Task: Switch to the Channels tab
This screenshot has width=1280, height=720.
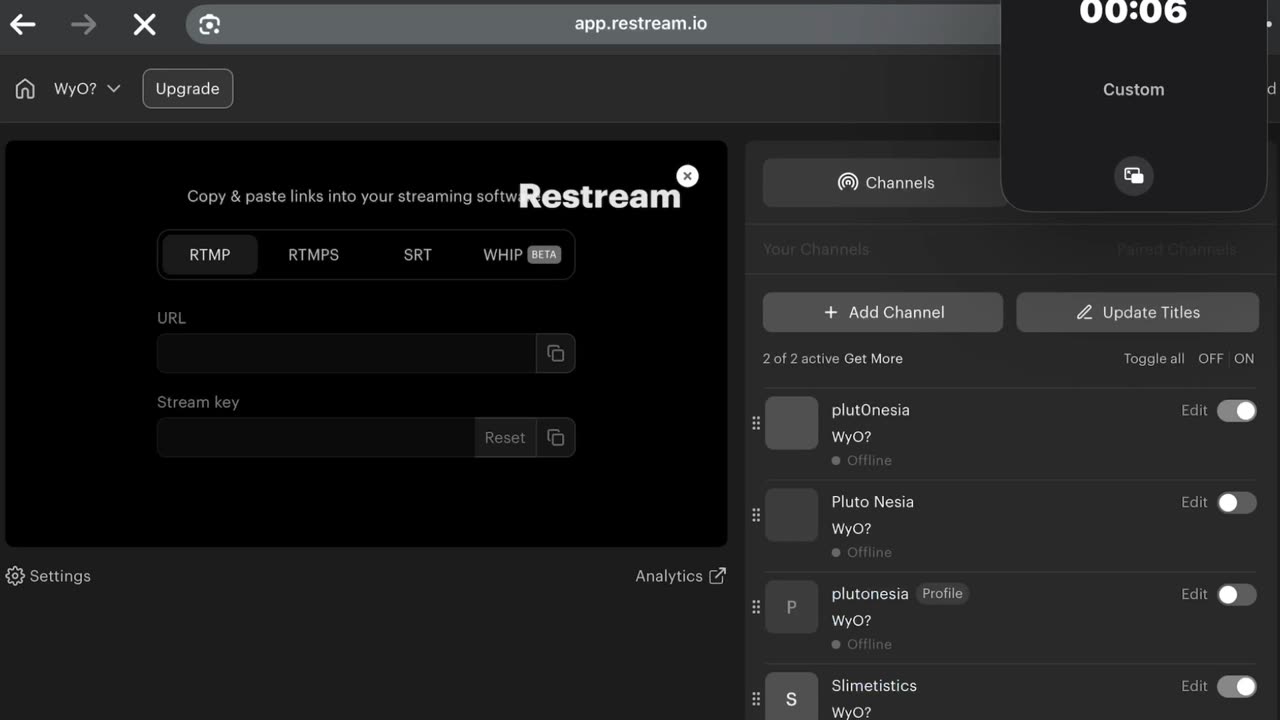Action: (885, 183)
